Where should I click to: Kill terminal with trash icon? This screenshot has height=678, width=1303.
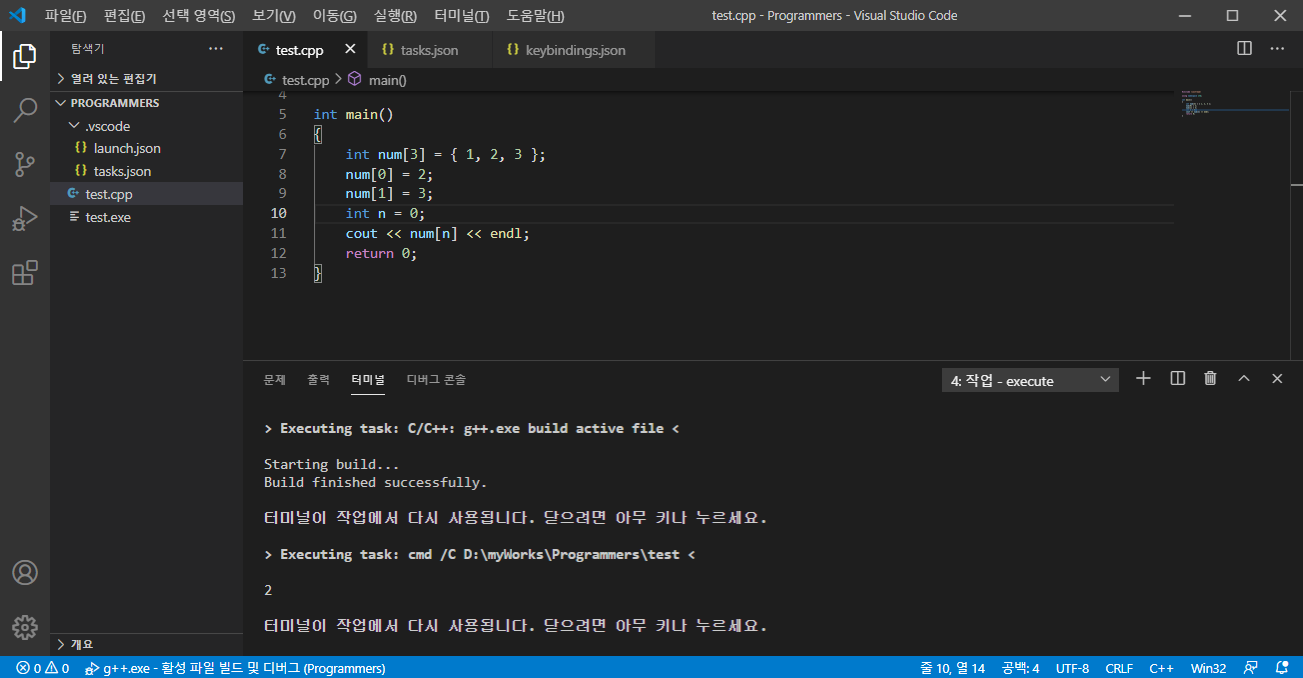tap(1210, 378)
